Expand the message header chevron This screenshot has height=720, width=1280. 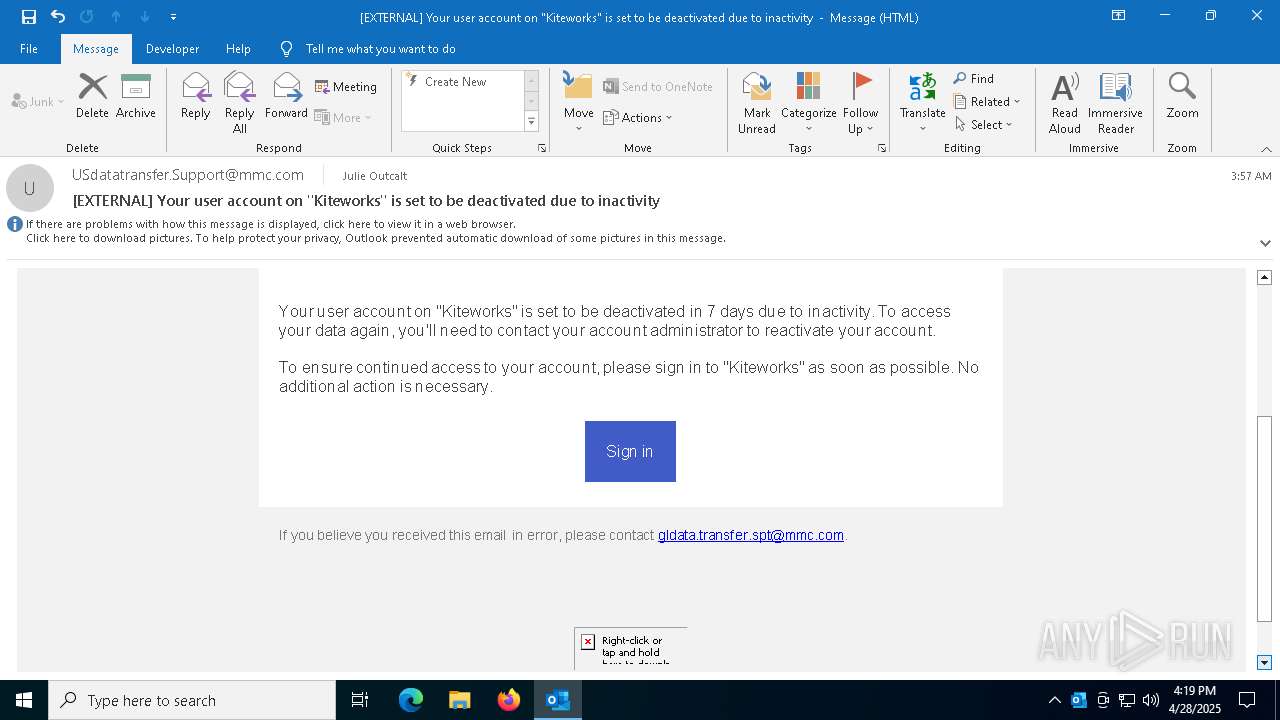1265,243
